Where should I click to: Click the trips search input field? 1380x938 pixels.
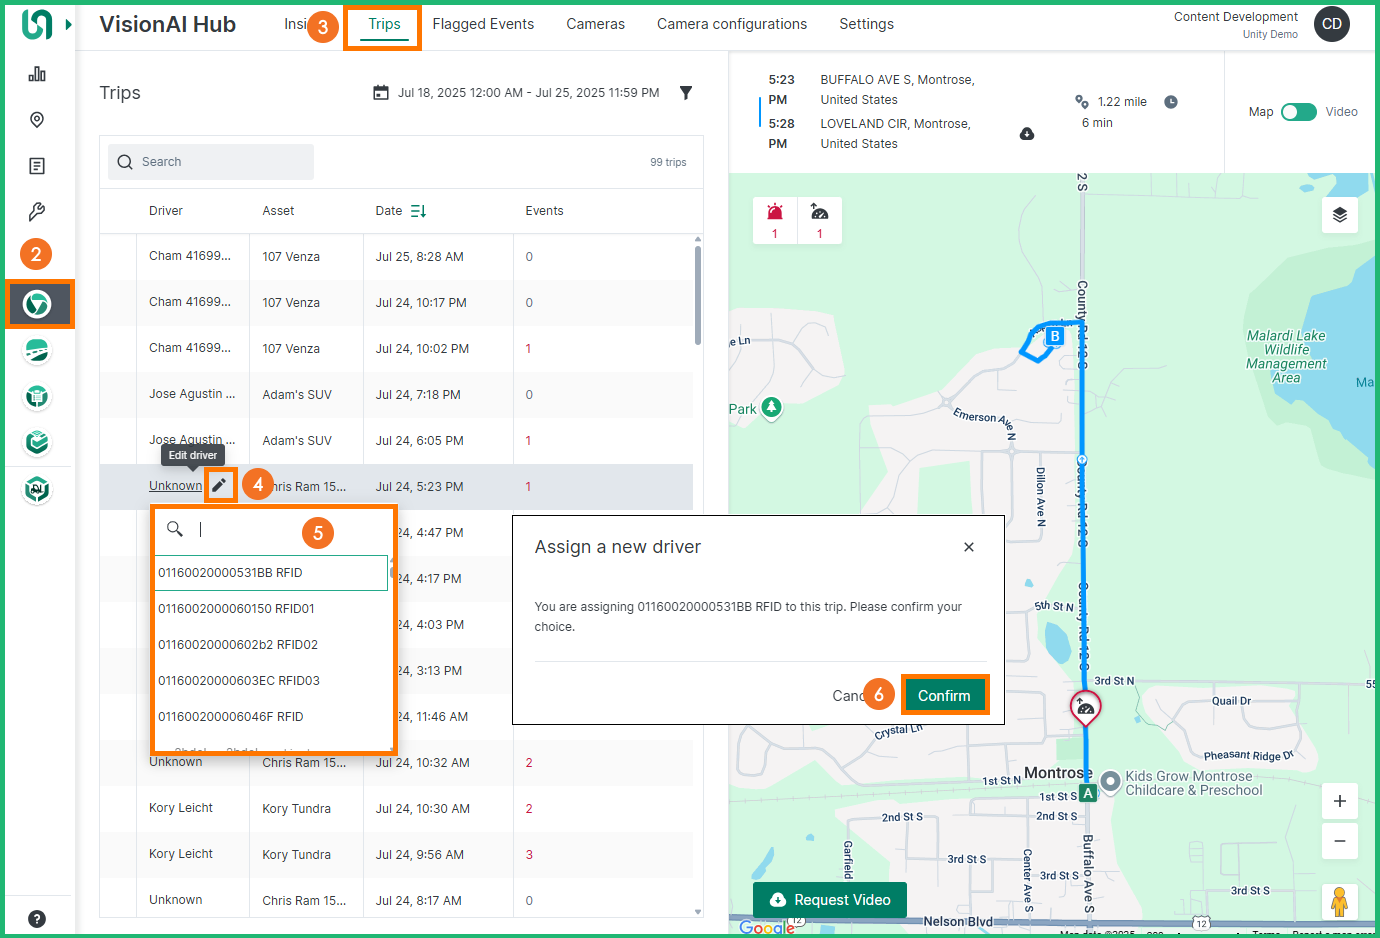click(210, 161)
